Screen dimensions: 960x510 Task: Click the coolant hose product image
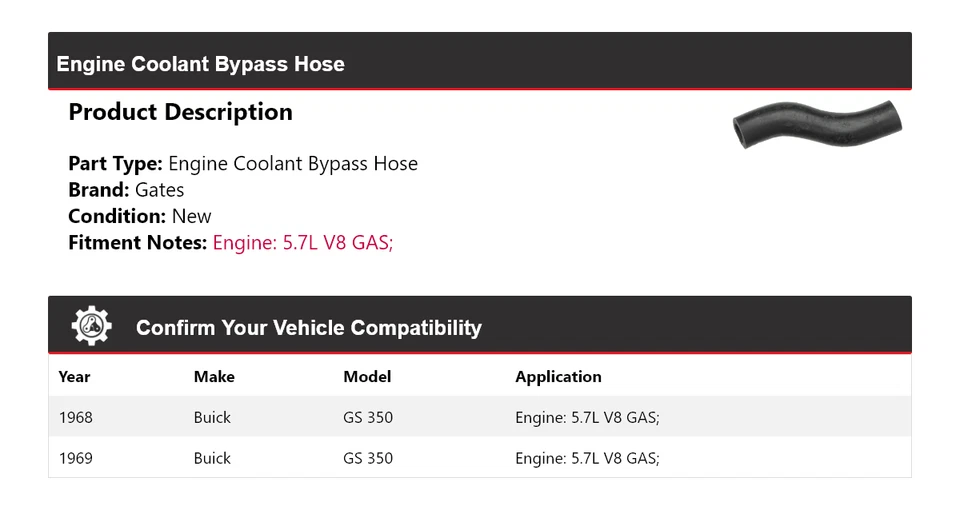point(817,125)
